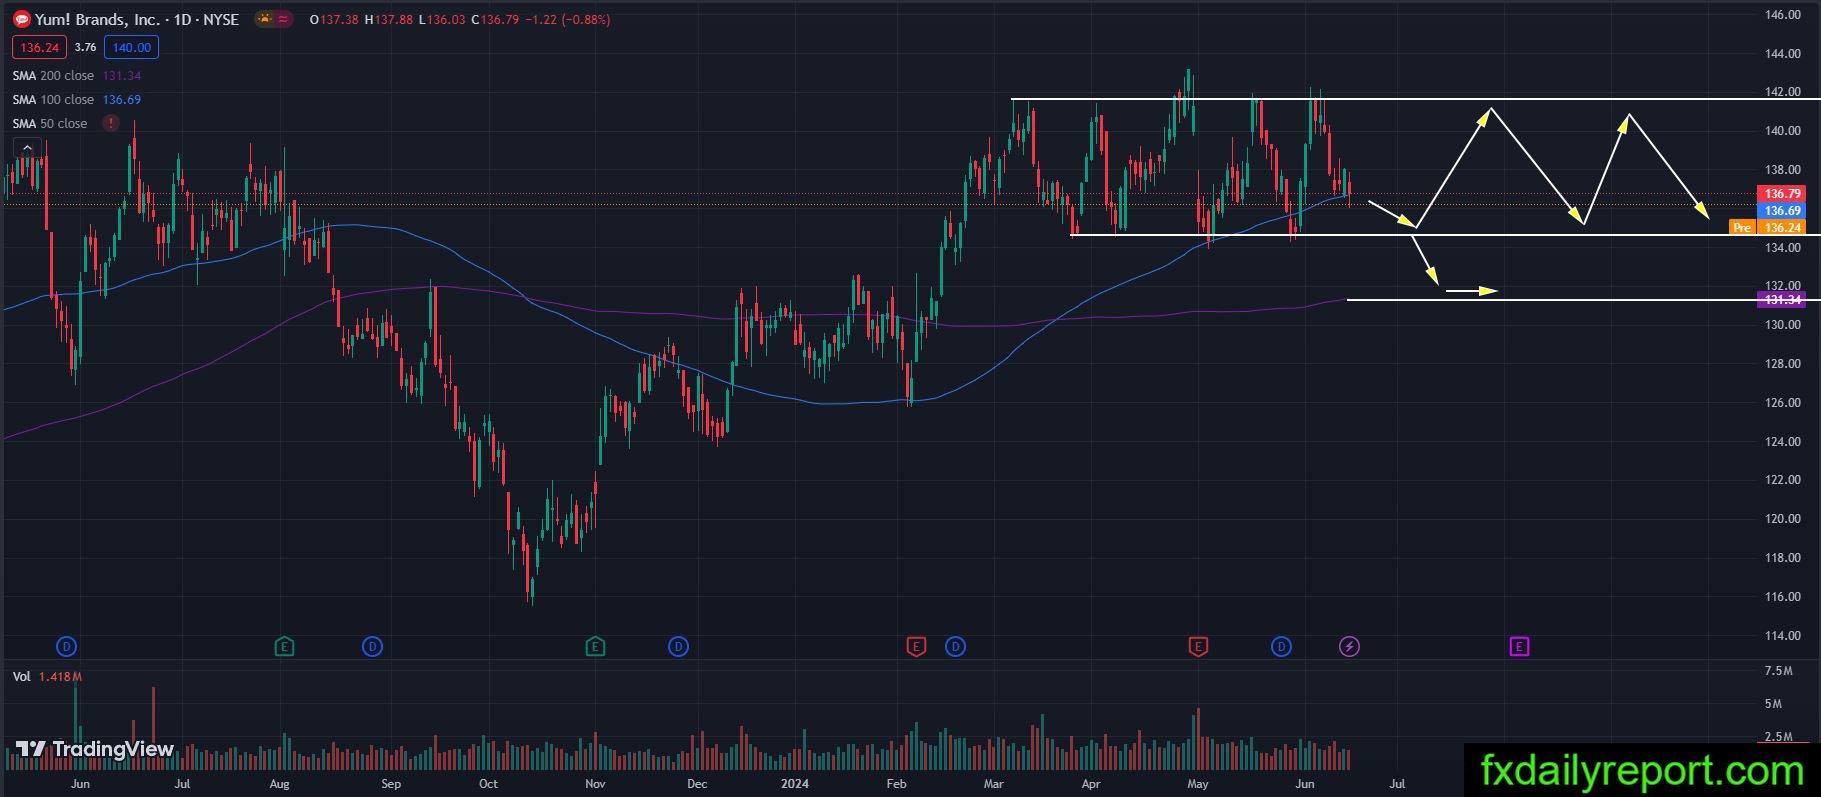Click the 2024 label on time axis
The image size is (1821, 797).
795,784
